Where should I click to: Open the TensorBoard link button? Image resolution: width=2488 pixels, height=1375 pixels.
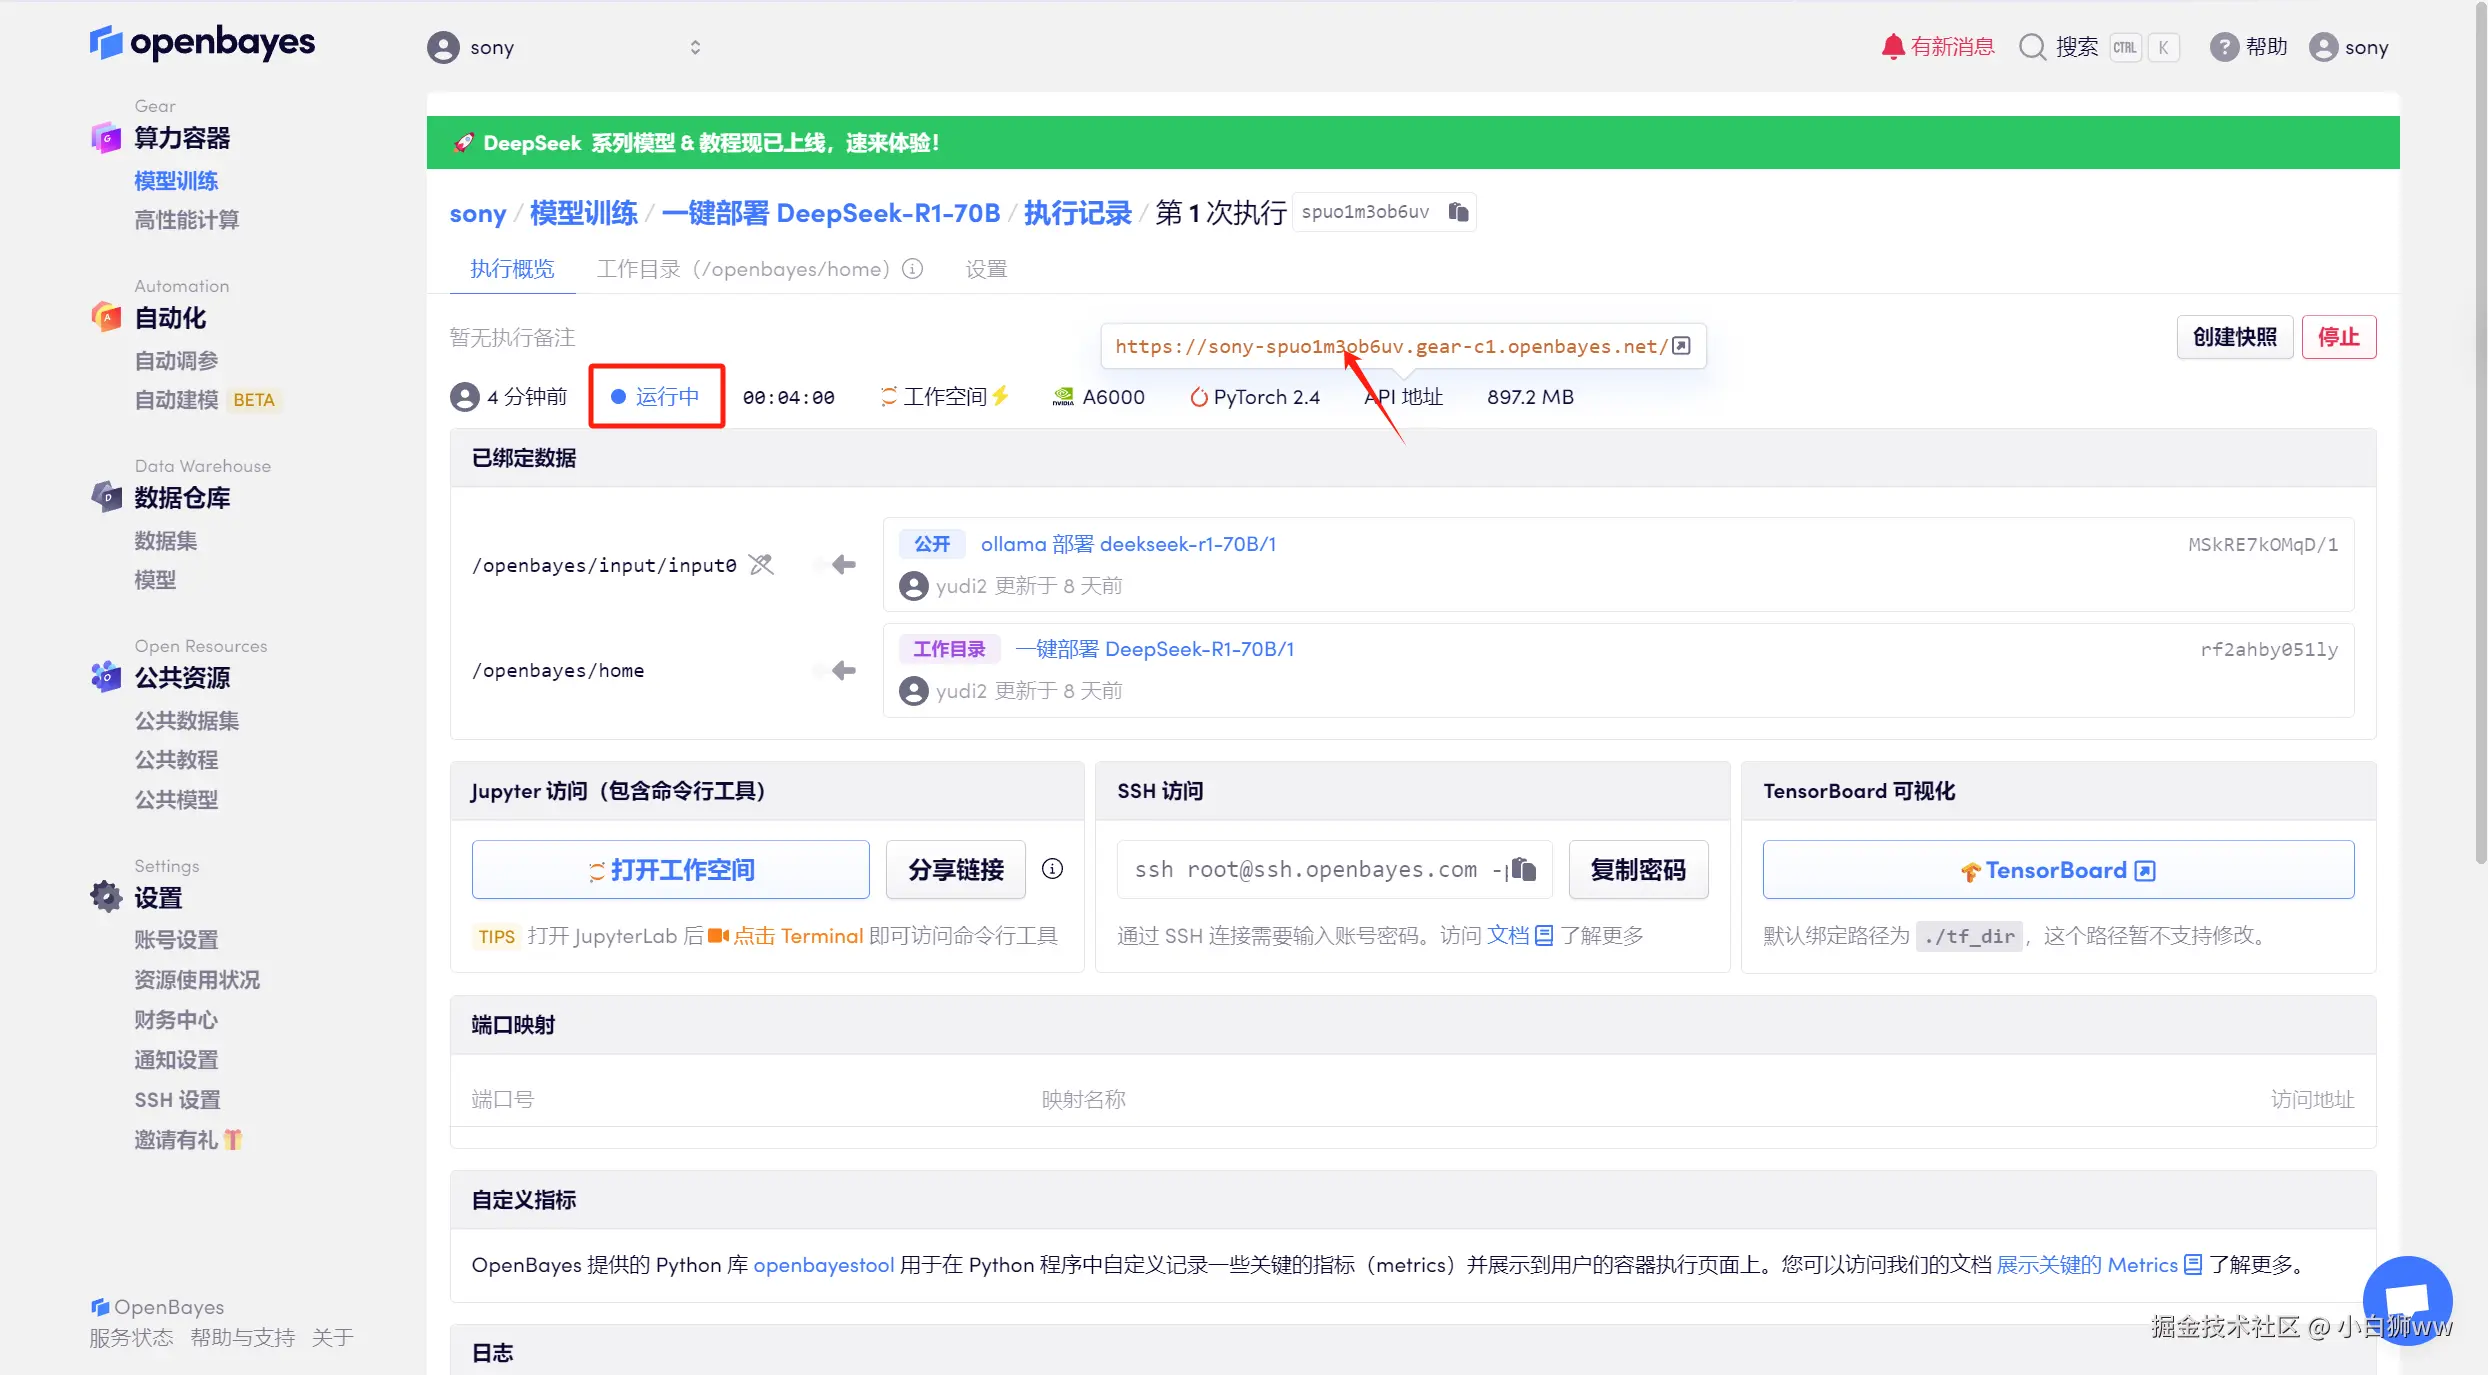(2058, 869)
